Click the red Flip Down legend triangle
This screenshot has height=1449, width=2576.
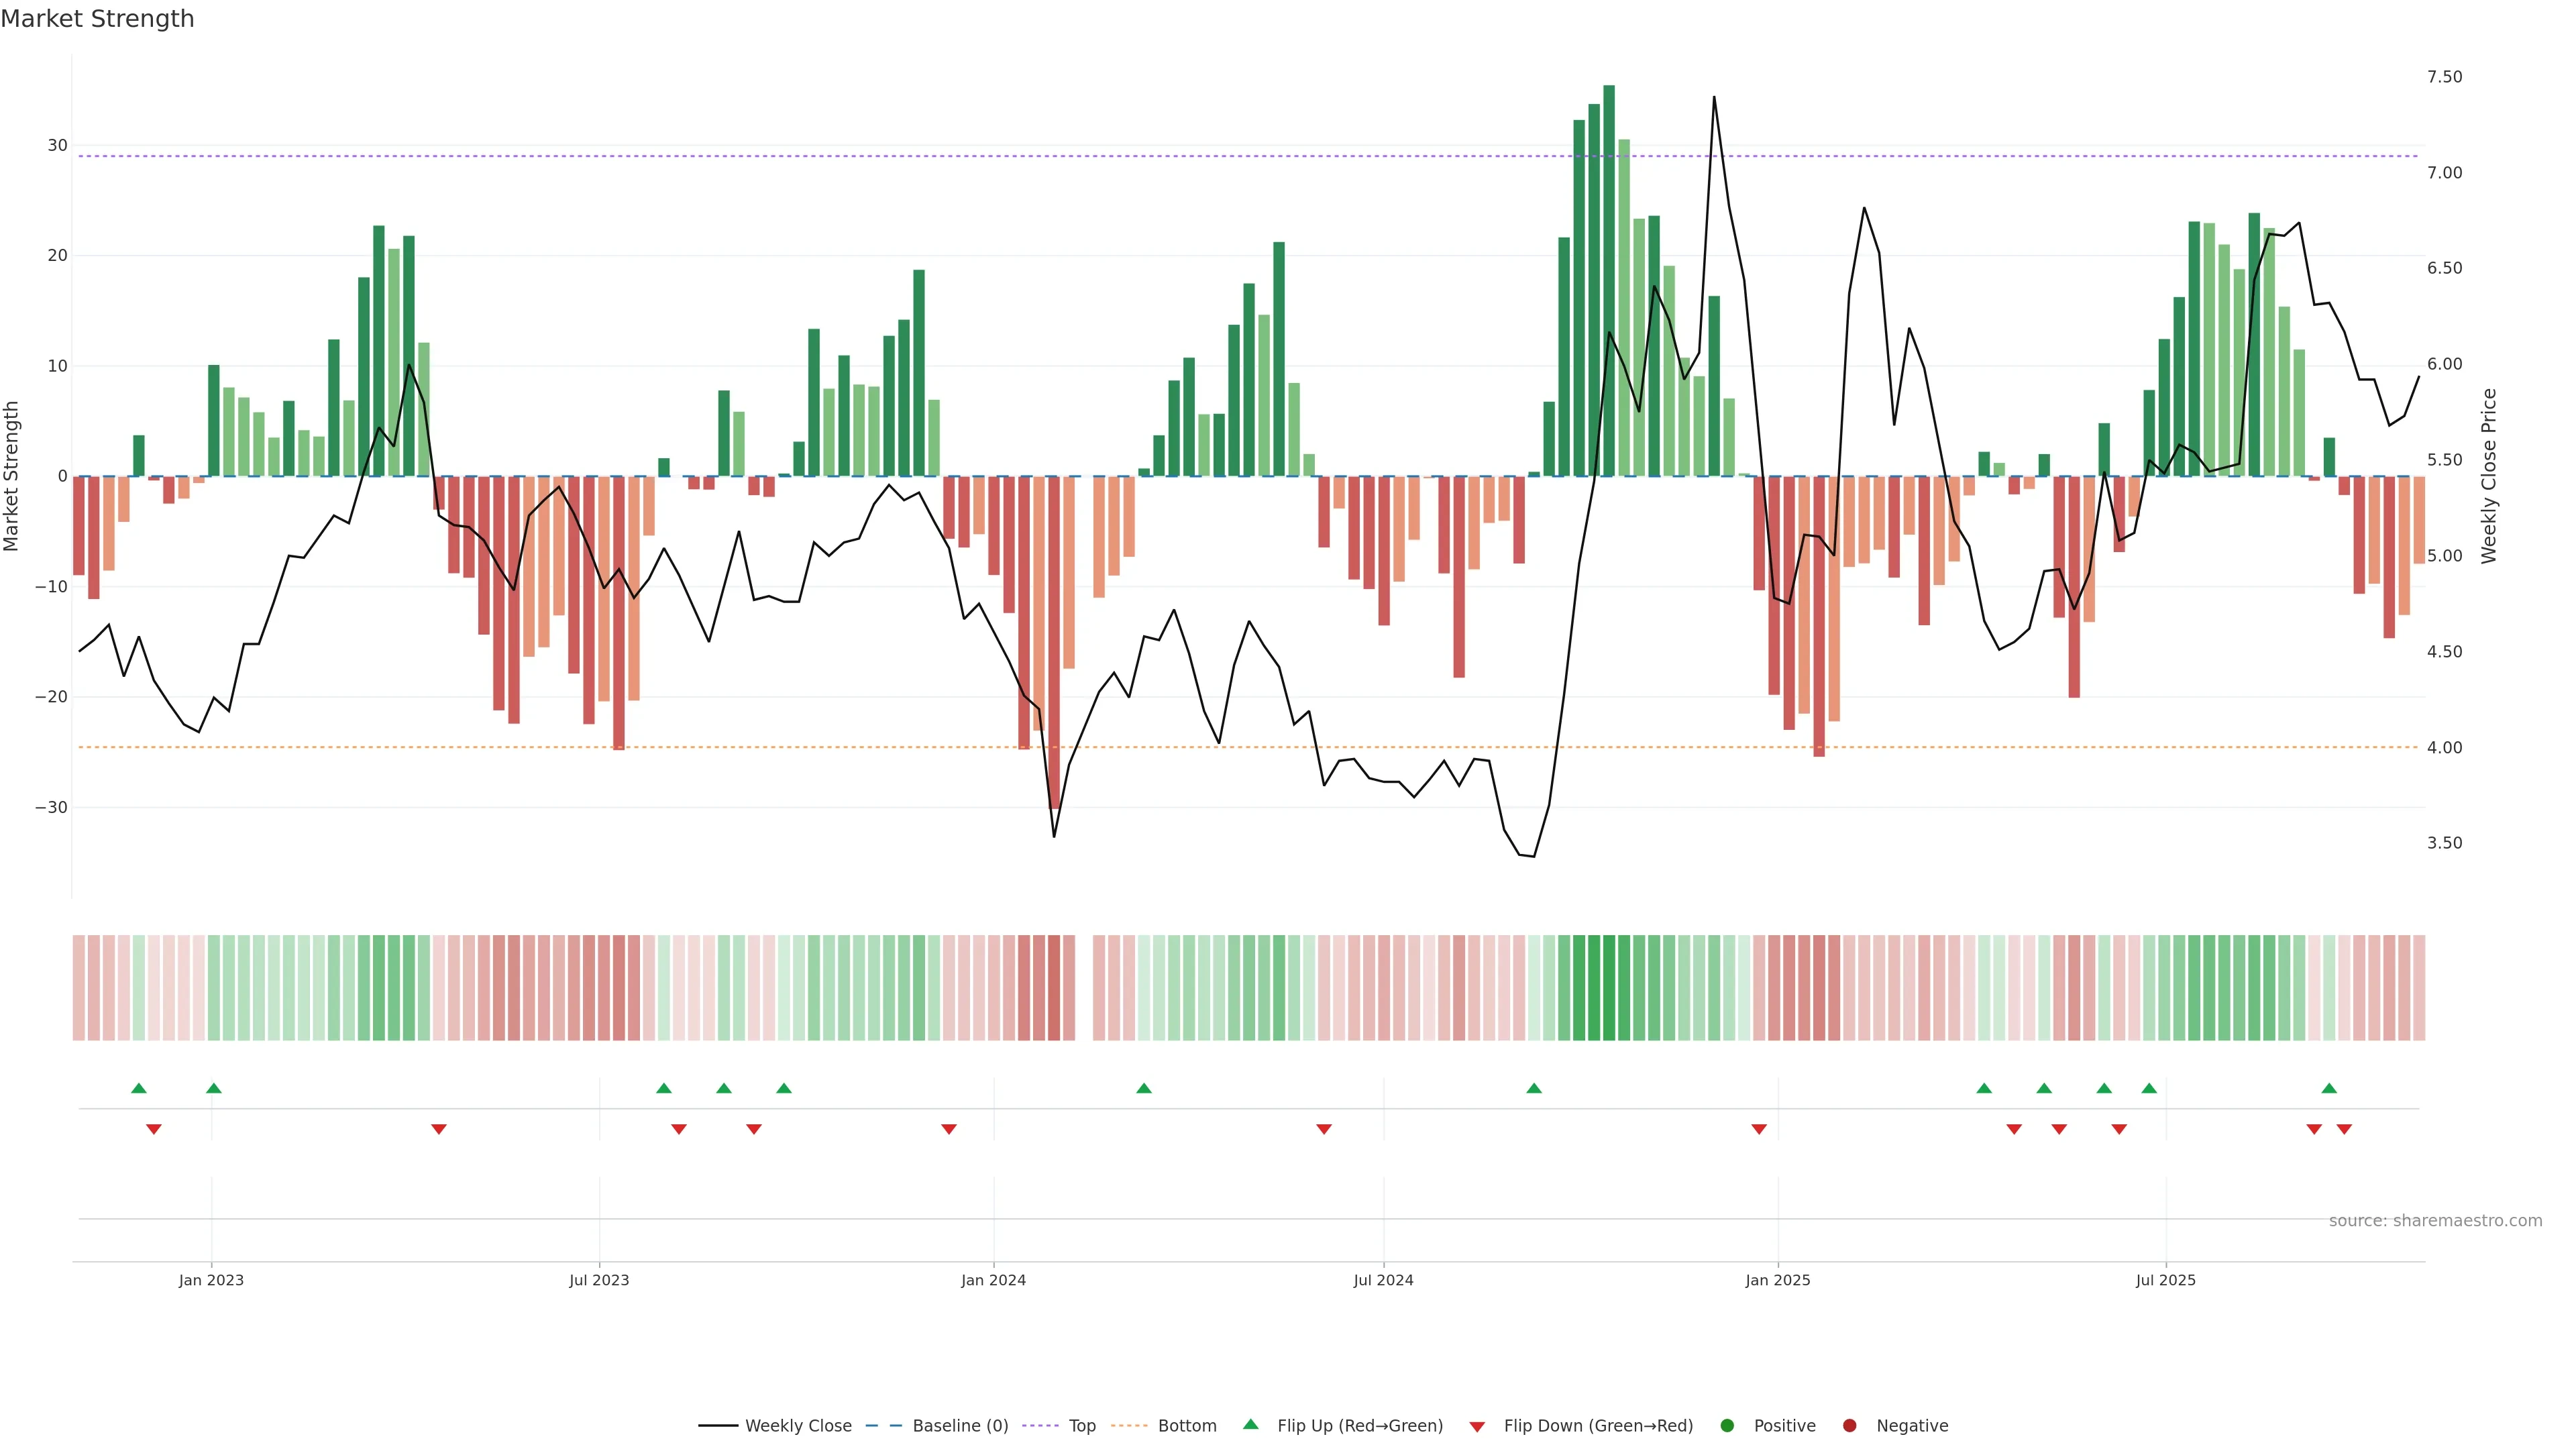pyautogui.click(x=1477, y=1427)
